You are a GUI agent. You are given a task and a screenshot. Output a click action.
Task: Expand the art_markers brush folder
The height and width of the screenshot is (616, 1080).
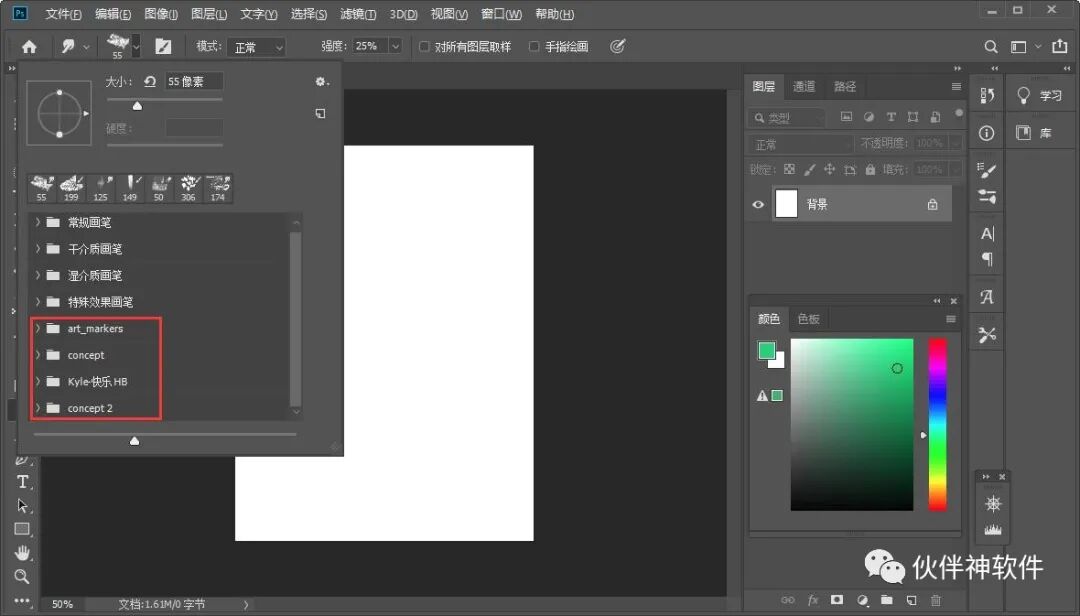[x=38, y=328]
